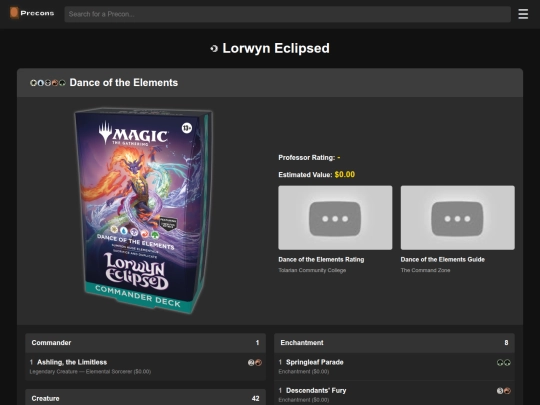This screenshot has width=540, height=405.
Task: Click the Lorwyn Eclipsed Commander Deck box image
Action: coord(144,210)
